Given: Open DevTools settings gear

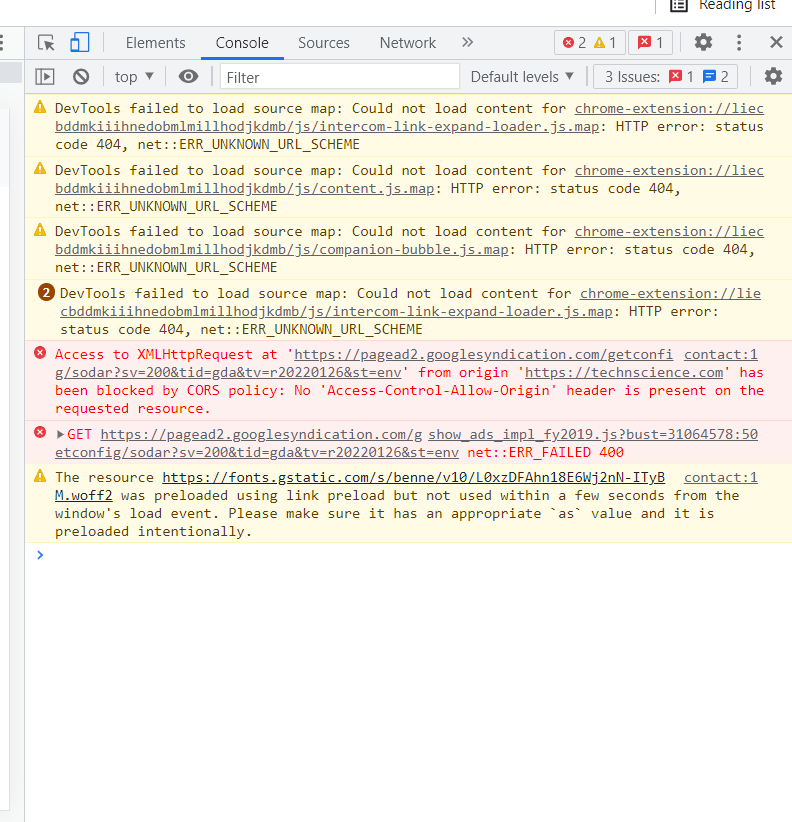Looking at the screenshot, I should 703,42.
